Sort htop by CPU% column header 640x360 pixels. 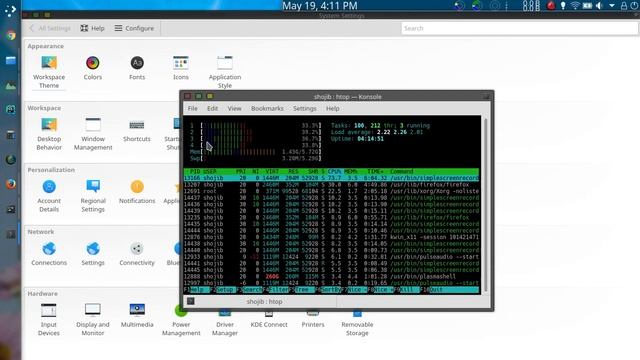tap(335, 171)
